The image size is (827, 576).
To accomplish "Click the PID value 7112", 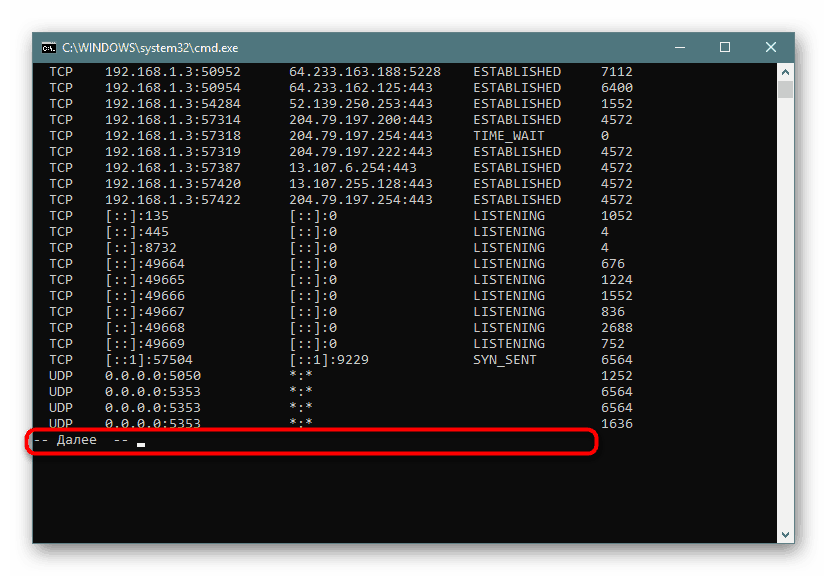I will pyautogui.click(x=617, y=72).
